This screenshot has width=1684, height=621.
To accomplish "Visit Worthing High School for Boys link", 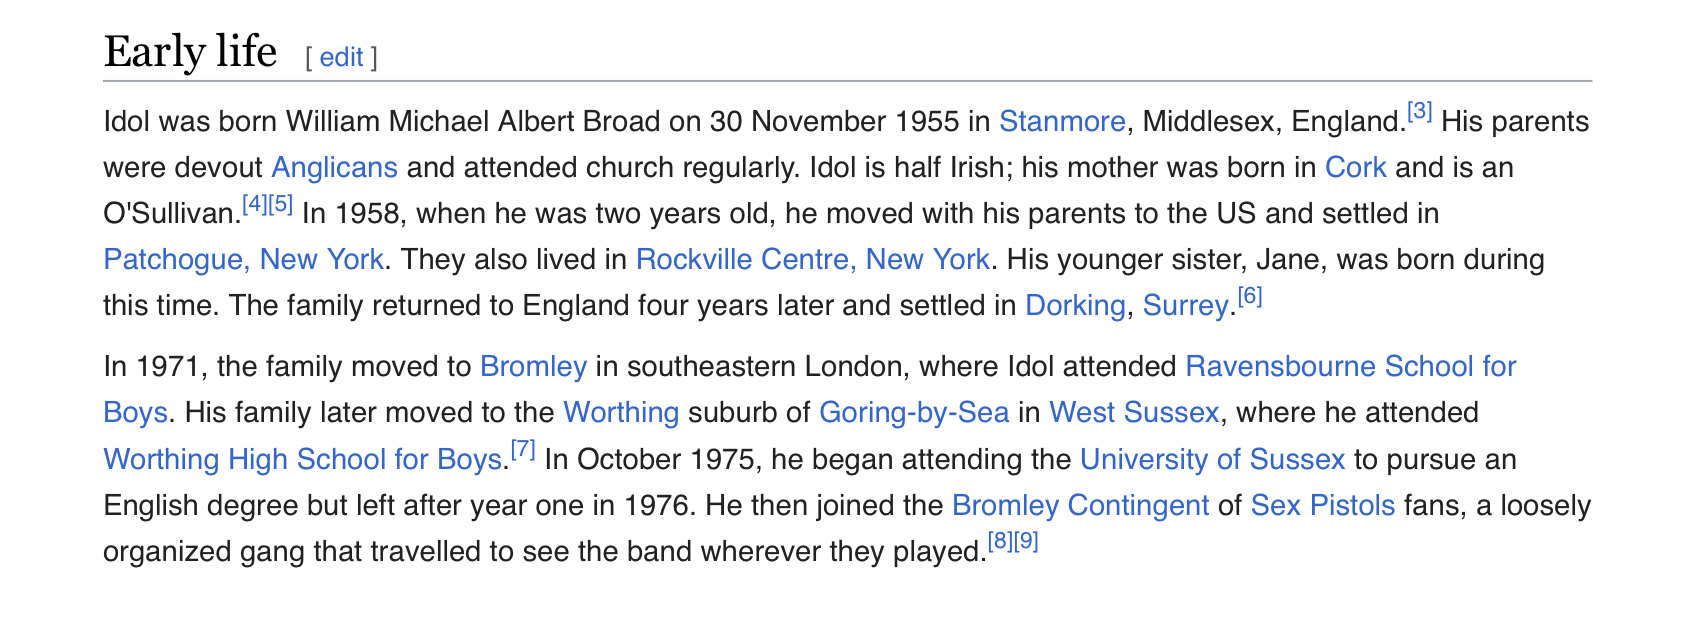I will [302, 460].
